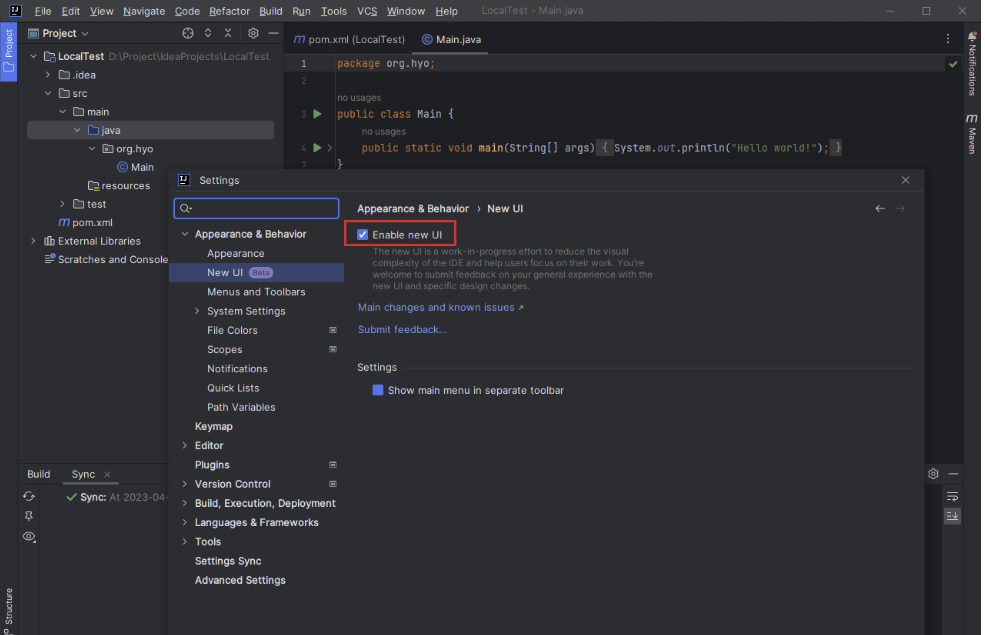The image size is (985, 635).
Task: Collapse the org.hyo package
Action: coord(92,149)
